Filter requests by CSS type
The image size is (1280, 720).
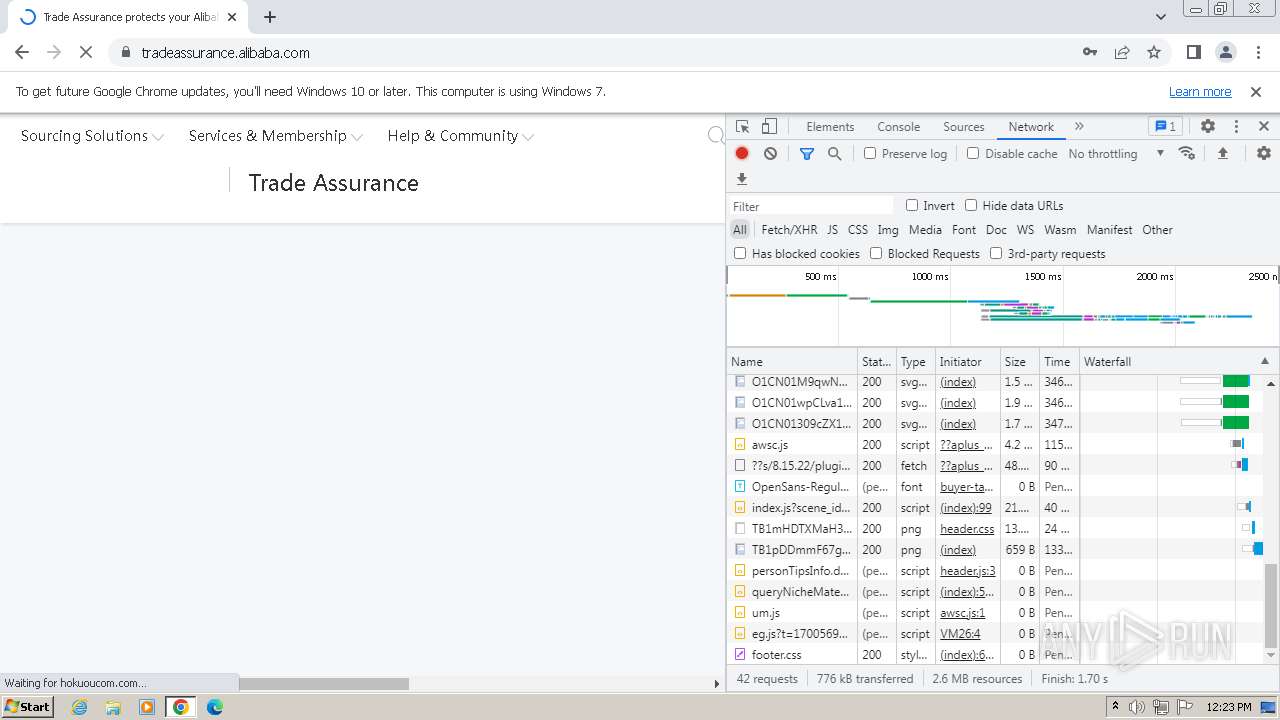point(858,230)
